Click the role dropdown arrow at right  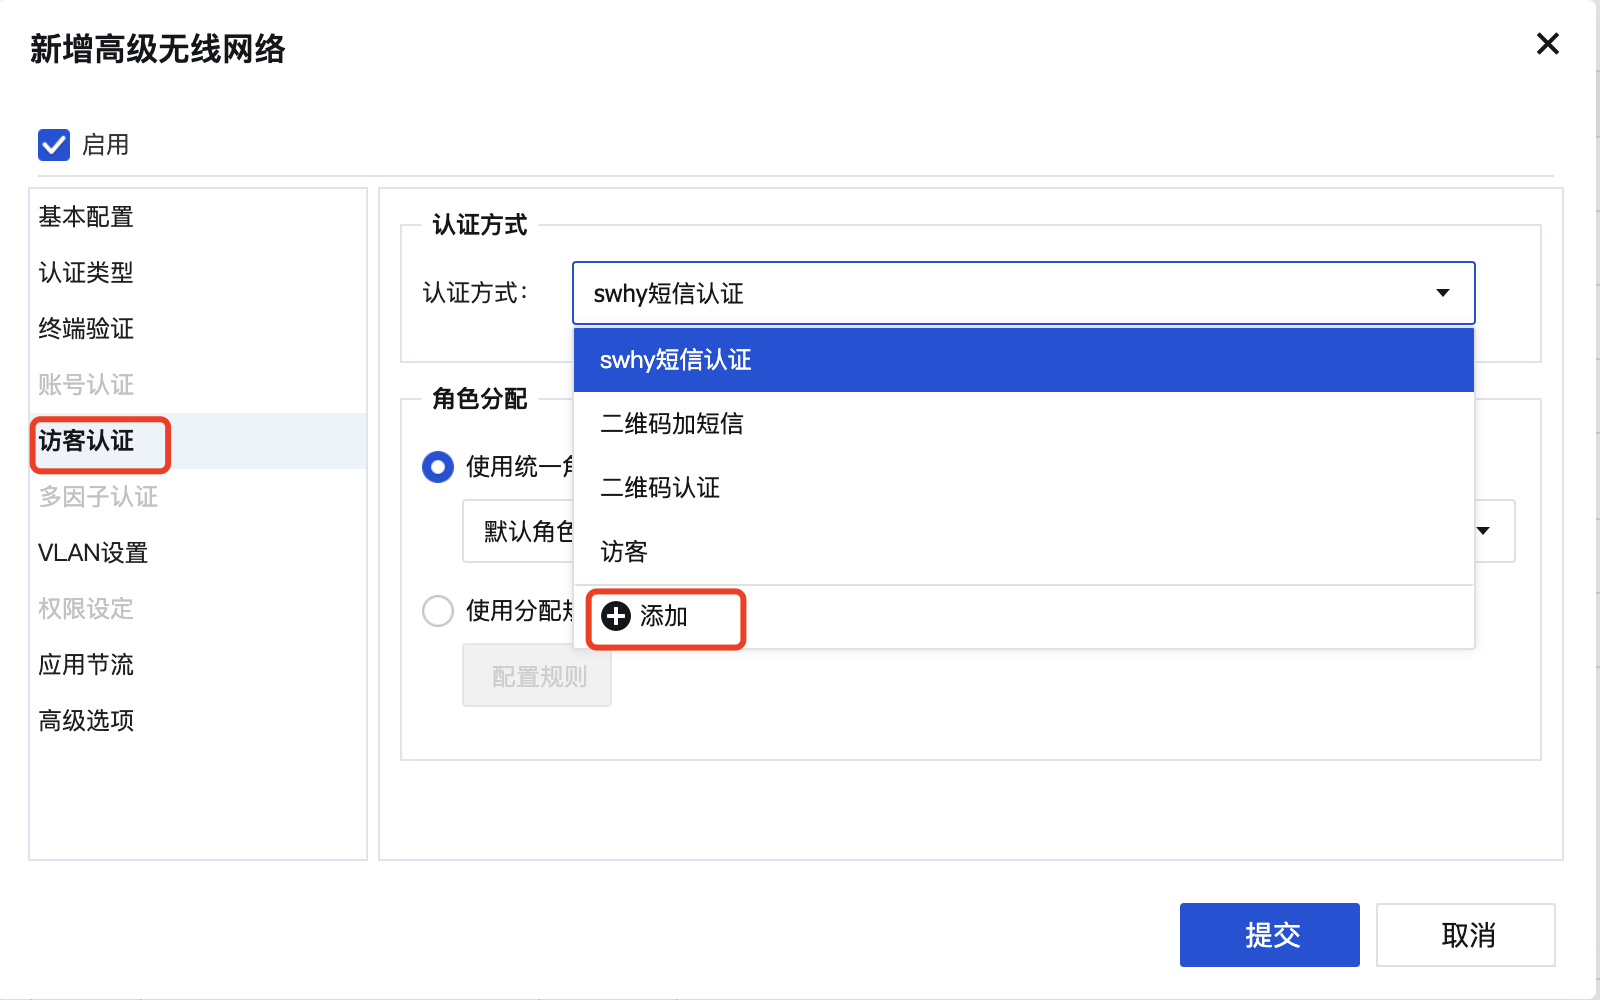coord(1483,531)
